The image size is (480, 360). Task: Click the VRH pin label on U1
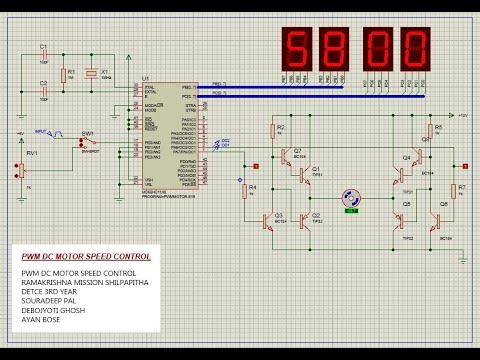click(149, 180)
